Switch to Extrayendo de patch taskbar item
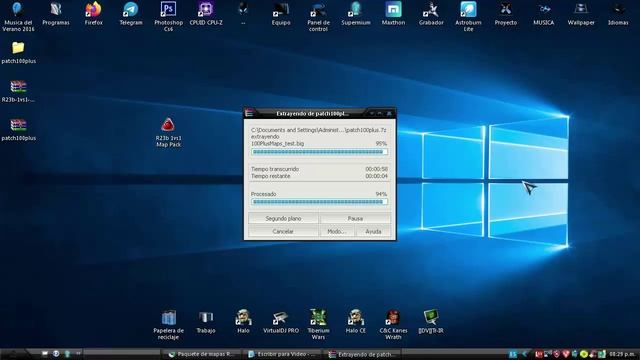This screenshot has width=640, height=360. coord(363,354)
